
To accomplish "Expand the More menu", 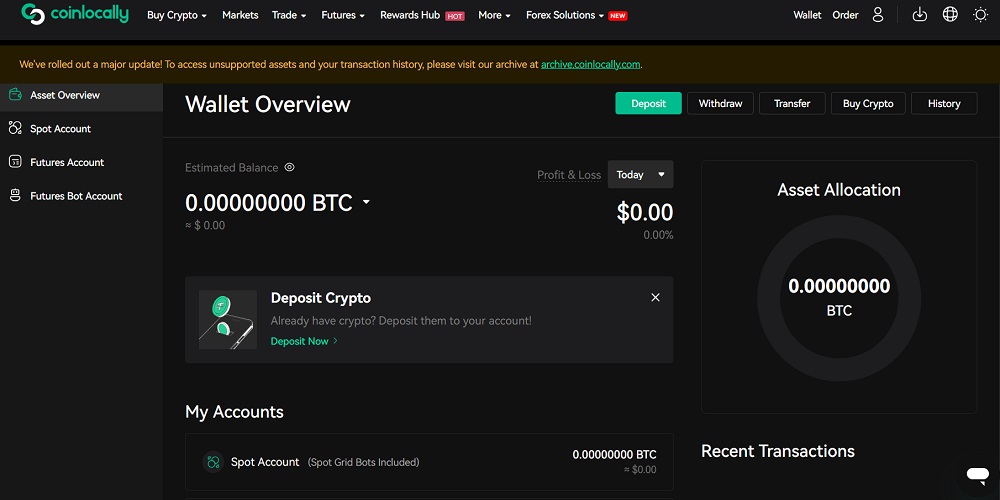I will point(494,15).
